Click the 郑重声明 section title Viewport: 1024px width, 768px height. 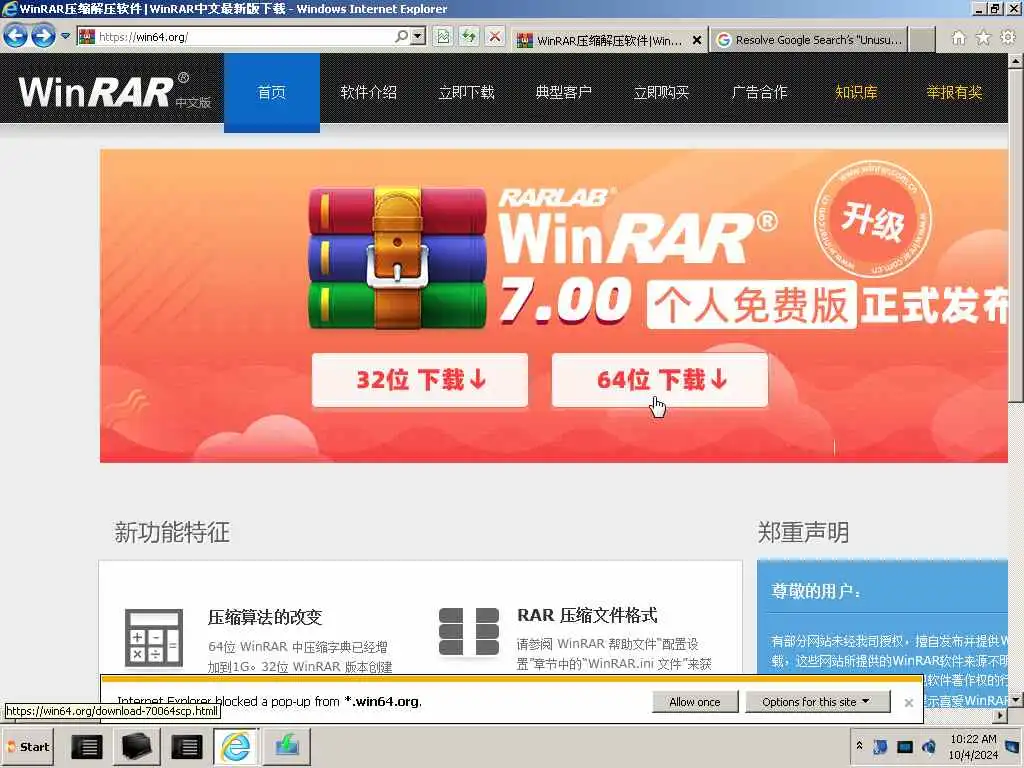(803, 532)
